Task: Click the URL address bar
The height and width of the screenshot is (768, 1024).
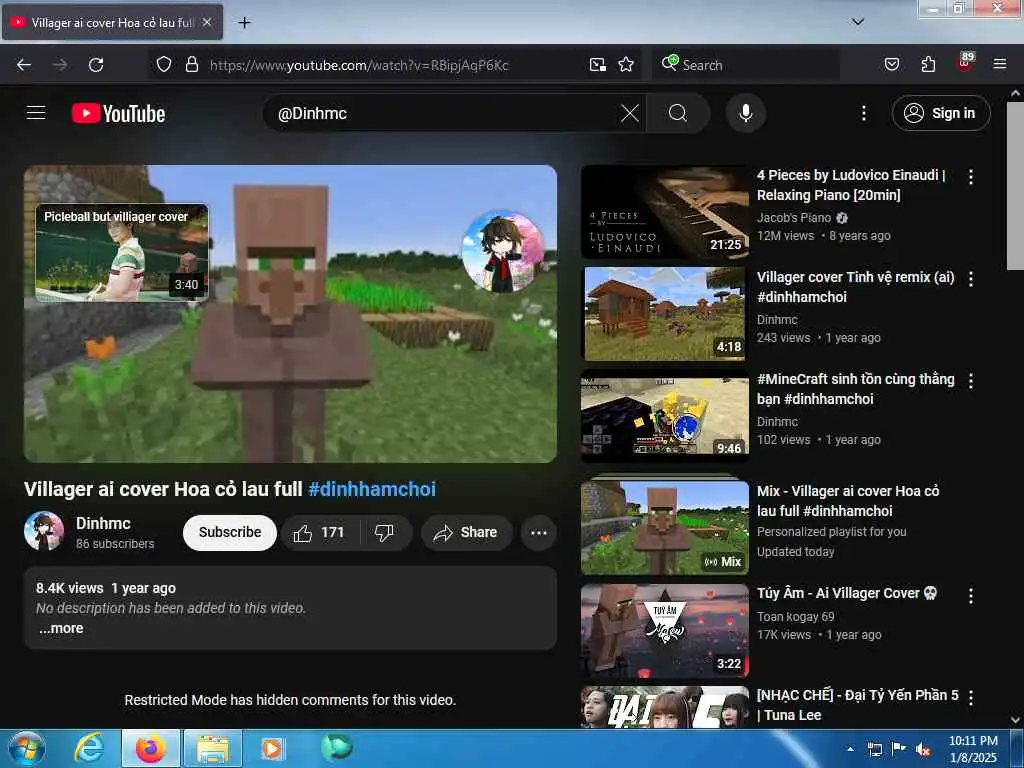Action: (x=395, y=65)
